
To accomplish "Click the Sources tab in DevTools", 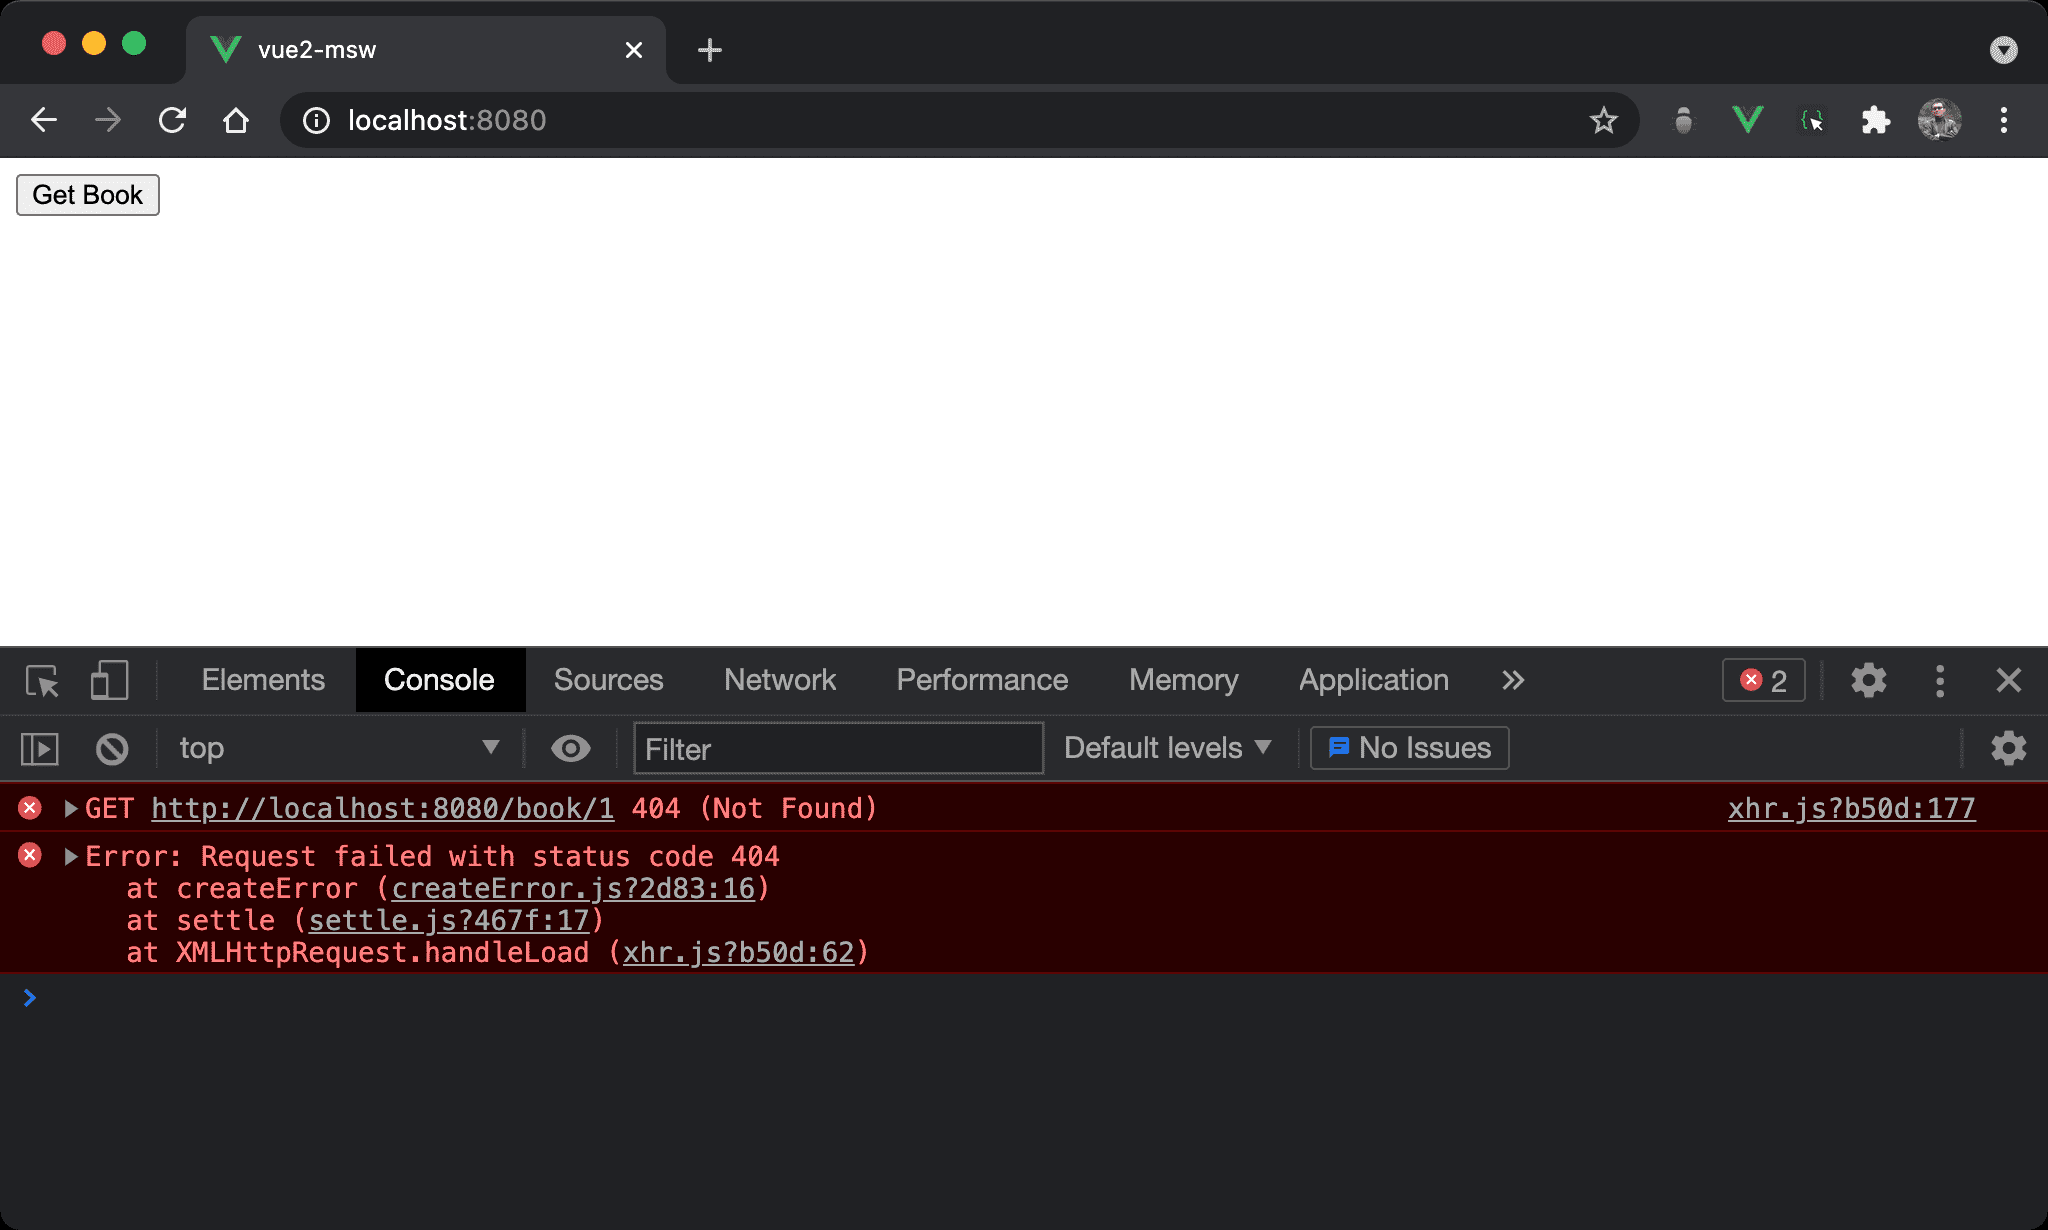I will click(607, 679).
